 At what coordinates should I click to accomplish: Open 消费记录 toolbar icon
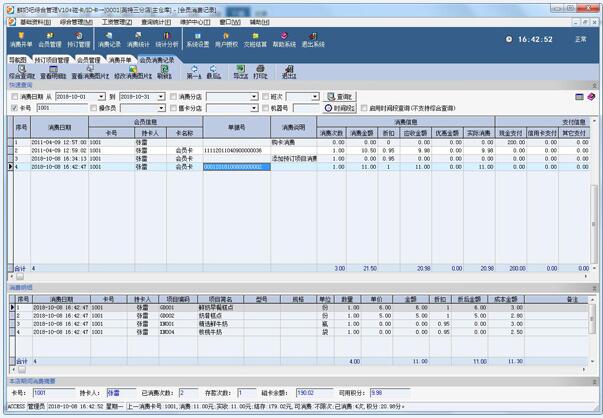(109, 40)
